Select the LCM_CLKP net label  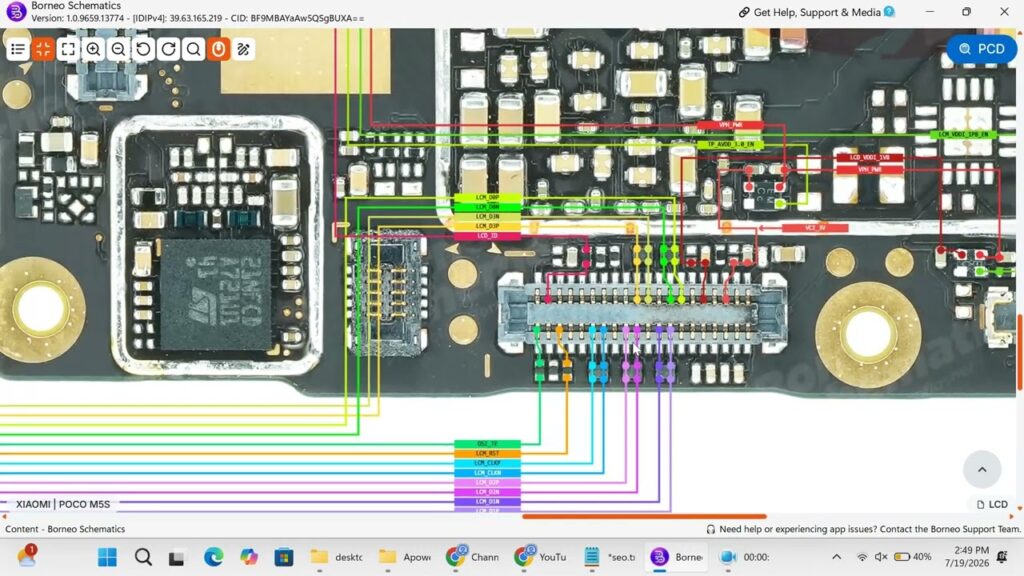(487, 463)
